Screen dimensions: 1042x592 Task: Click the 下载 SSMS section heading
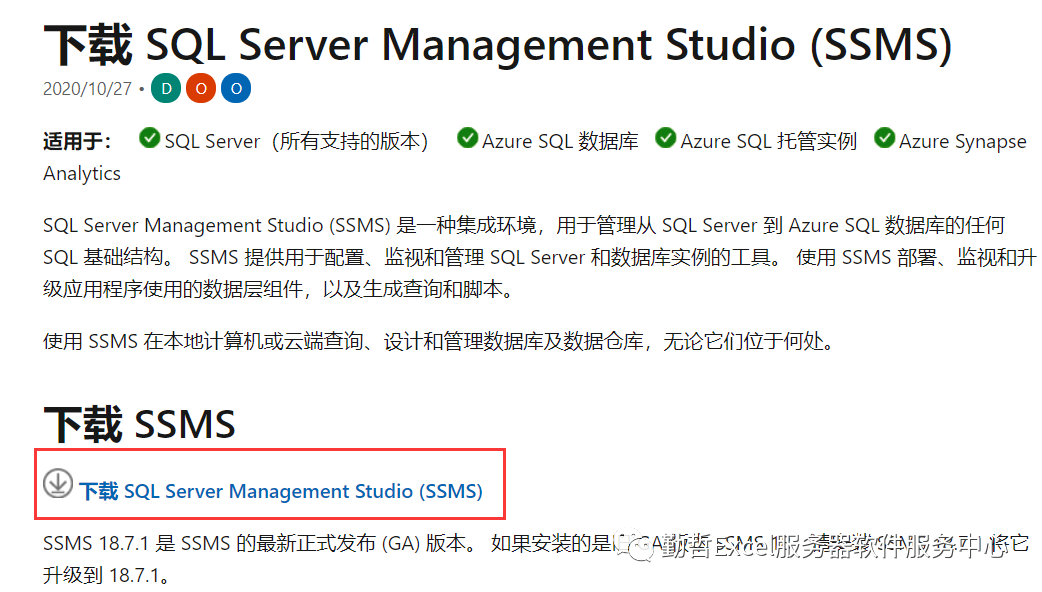click(x=140, y=424)
